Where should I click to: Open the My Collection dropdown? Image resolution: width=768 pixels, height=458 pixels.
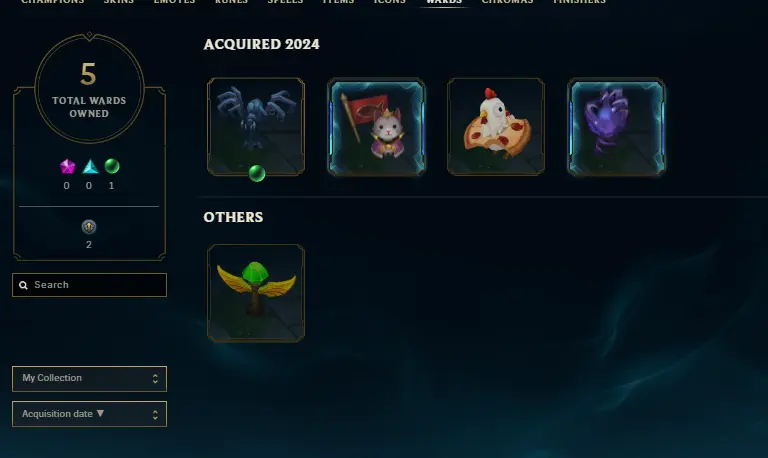click(x=89, y=379)
